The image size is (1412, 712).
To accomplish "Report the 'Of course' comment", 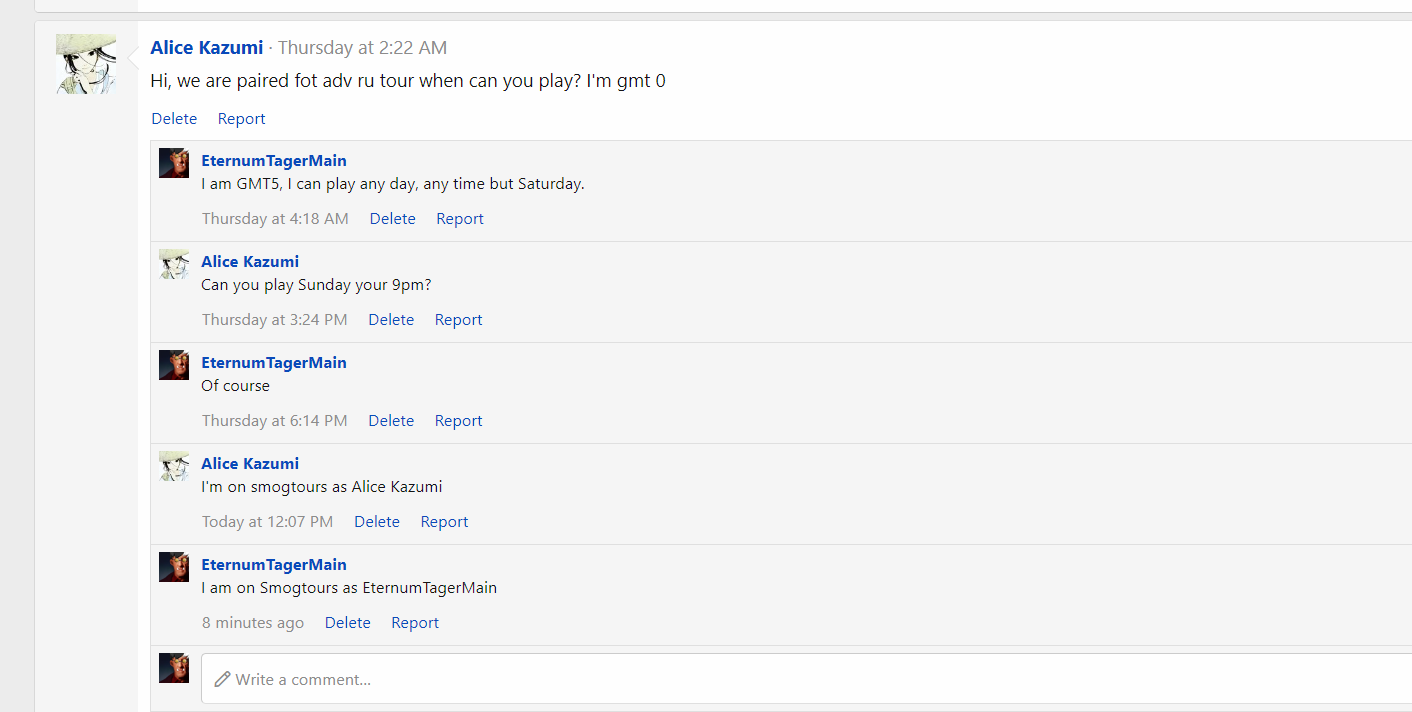I will pos(458,420).
